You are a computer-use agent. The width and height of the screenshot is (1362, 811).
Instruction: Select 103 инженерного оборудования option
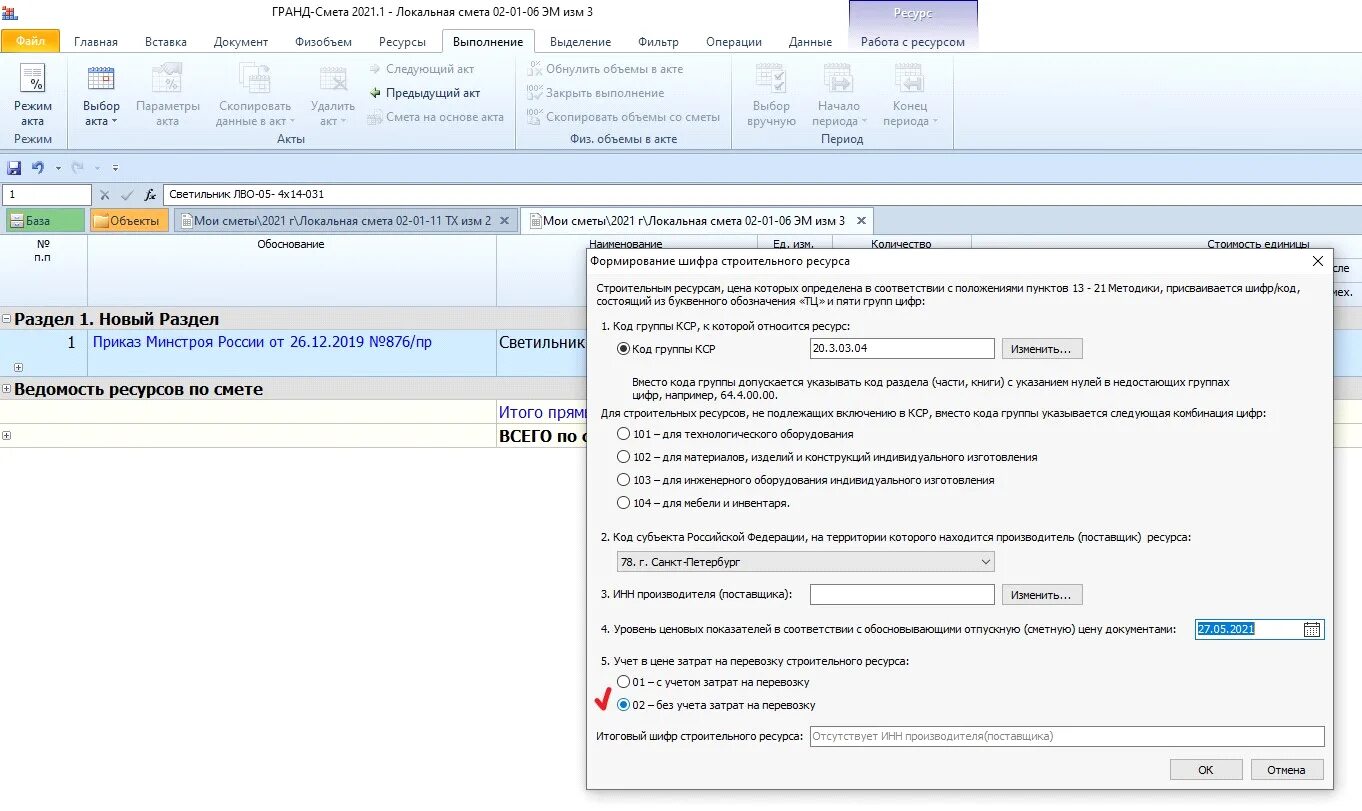(x=624, y=480)
